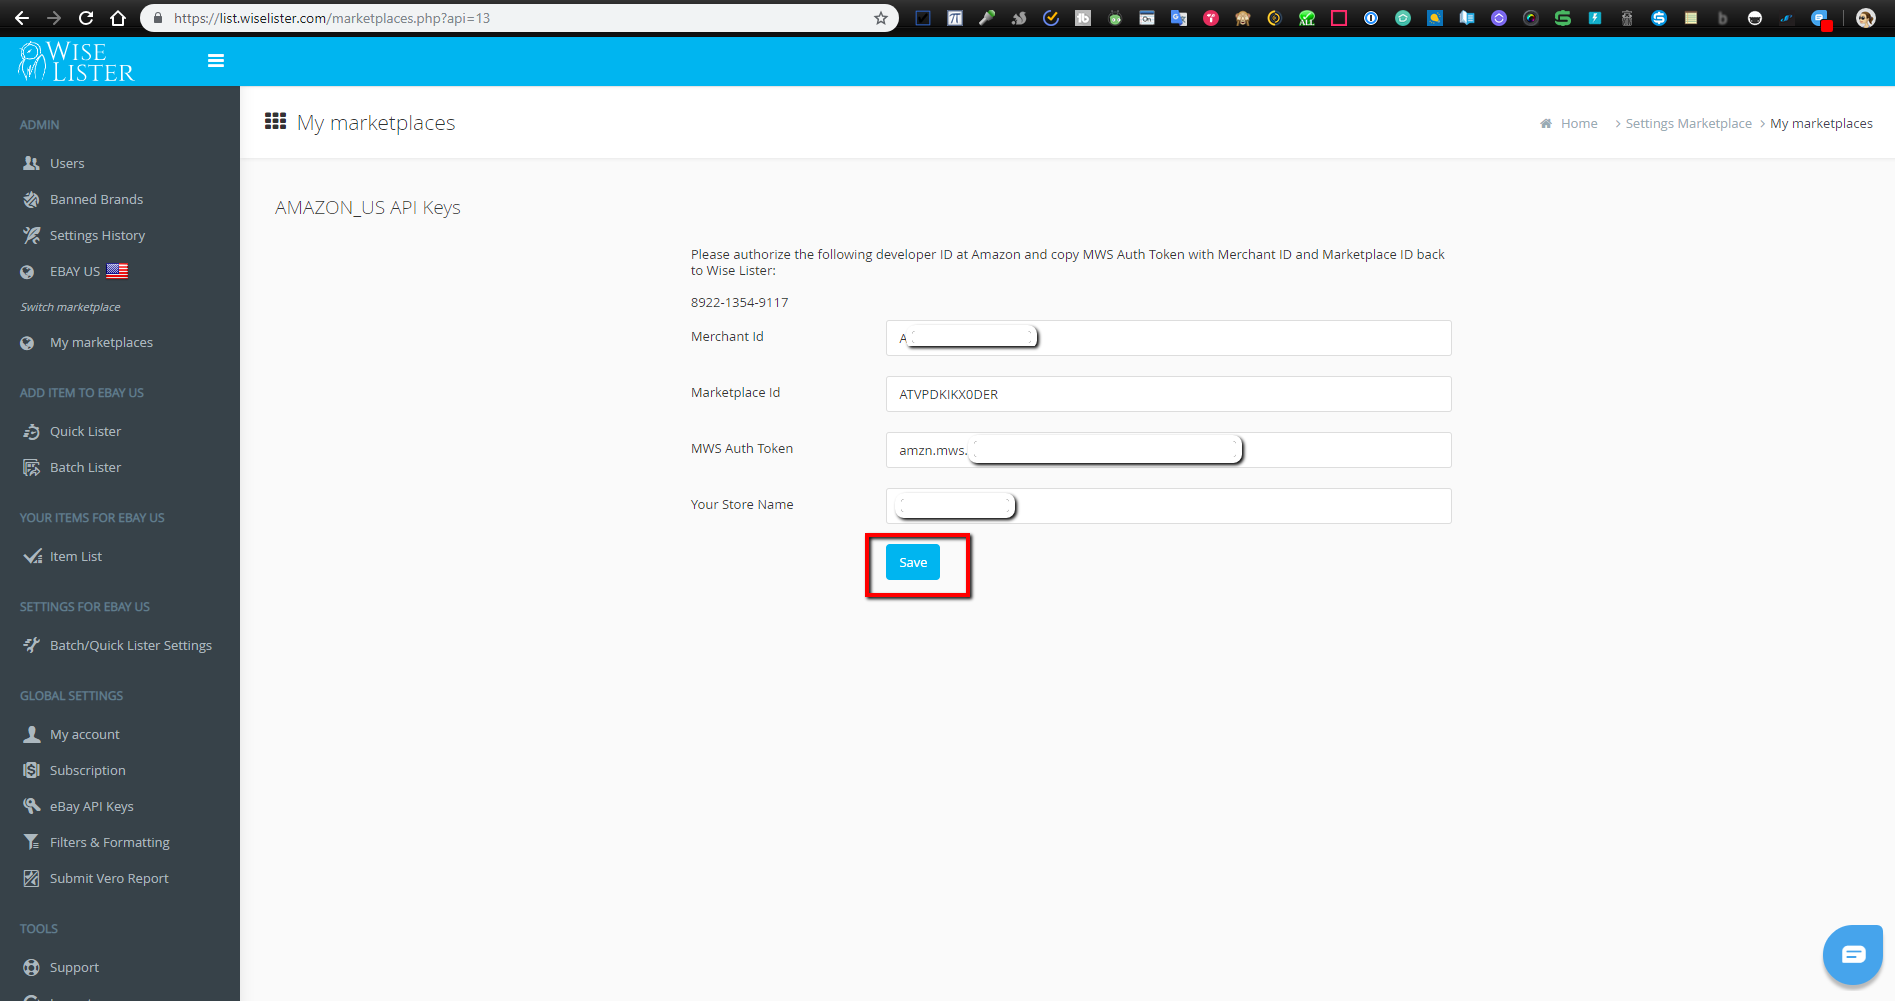This screenshot has width=1895, height=1001.
Task: Open eBay API Keys page
Action: pyautogui.click(x=92, y=806)
